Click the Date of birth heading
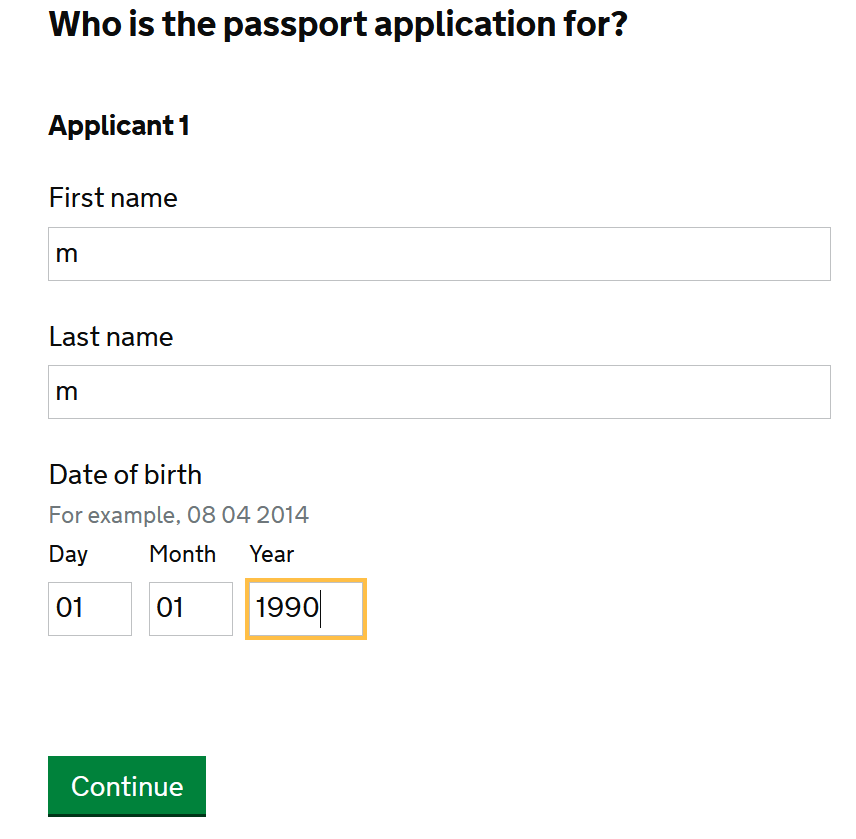This screenshot has height=839, width=856. click(x=125, y=475)
